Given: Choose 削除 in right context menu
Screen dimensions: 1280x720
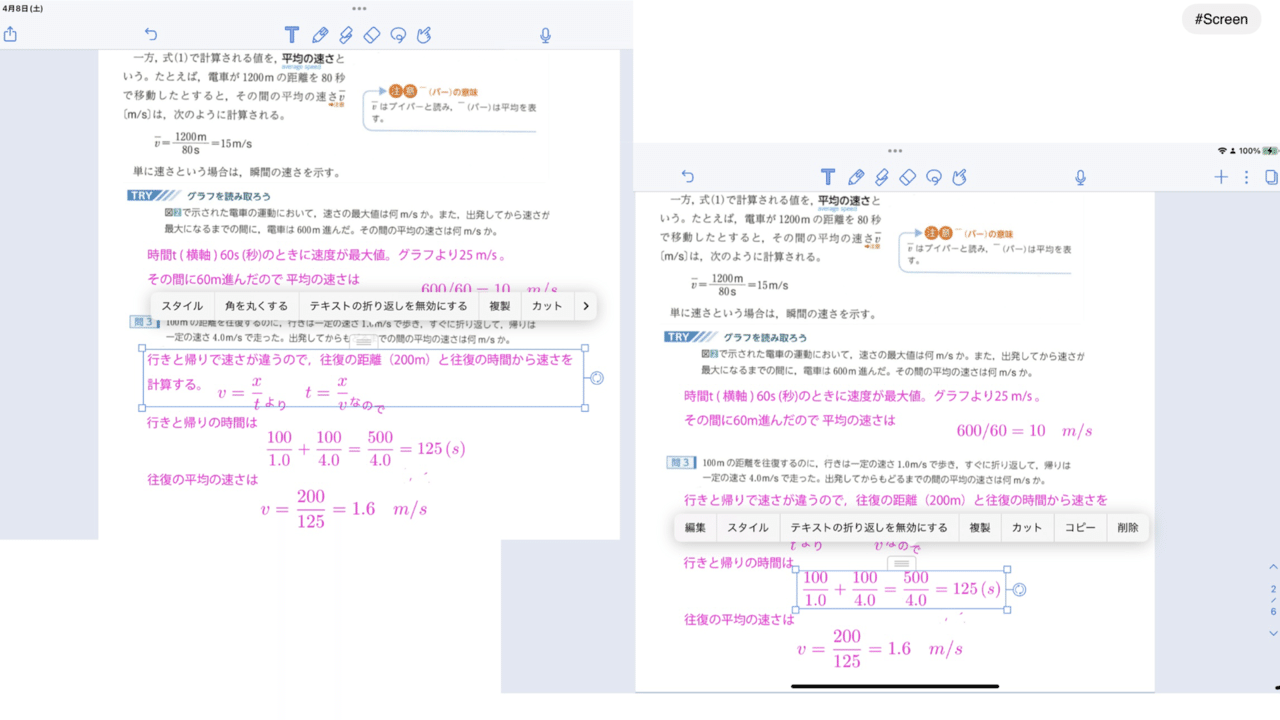Looking at the screenshot, I should point(1128,528).
